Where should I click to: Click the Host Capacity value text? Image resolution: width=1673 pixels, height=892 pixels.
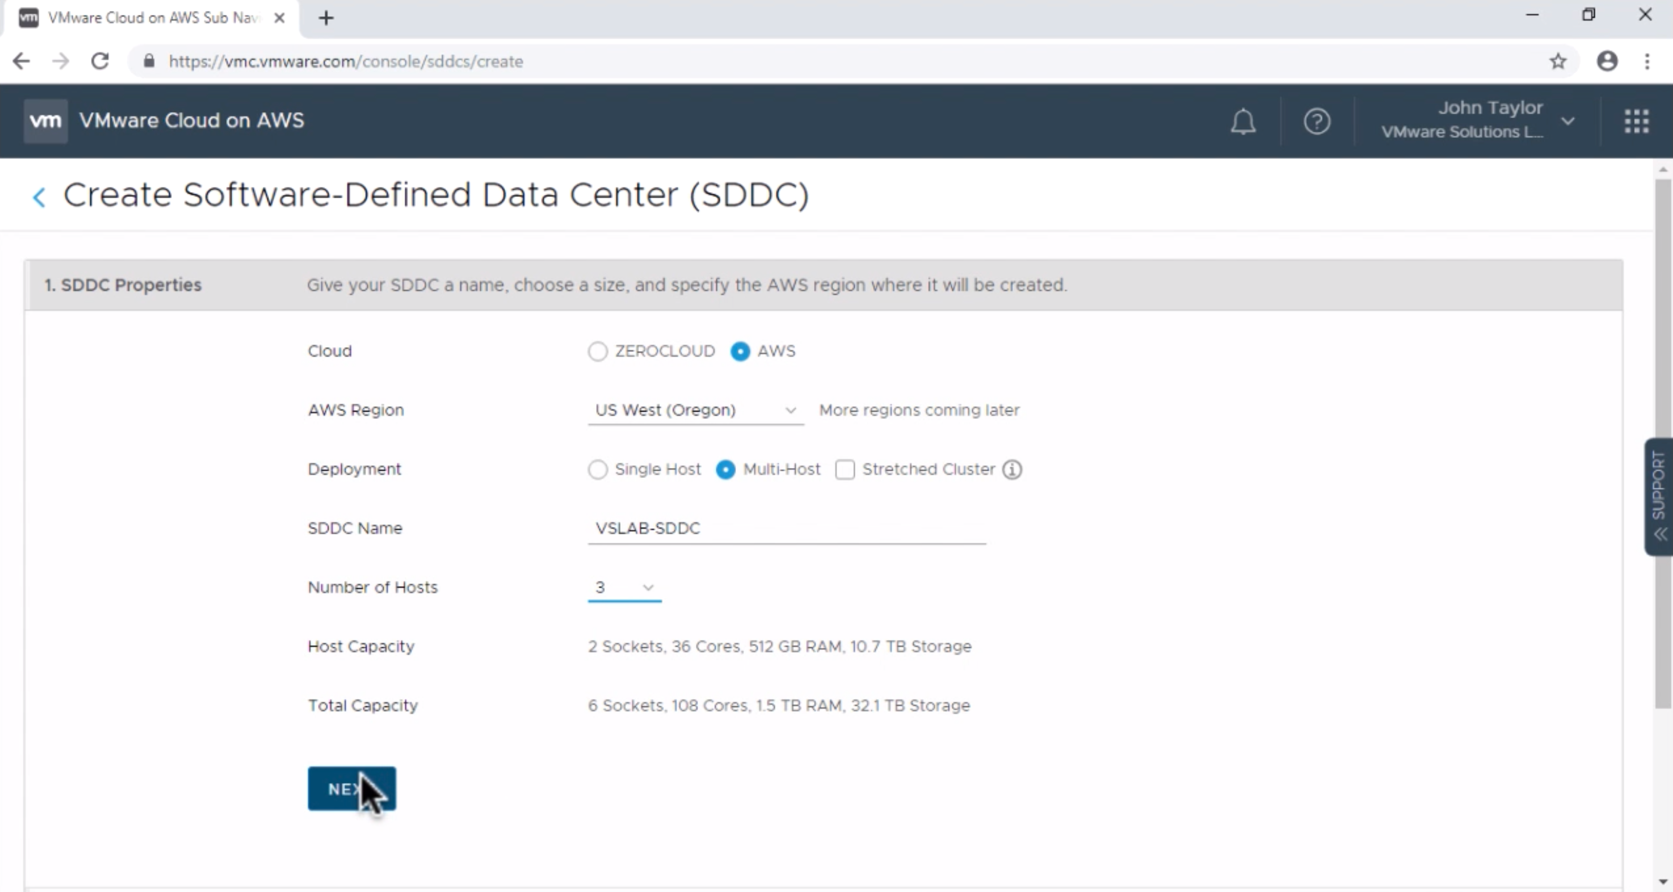click(x=780, y=646)
